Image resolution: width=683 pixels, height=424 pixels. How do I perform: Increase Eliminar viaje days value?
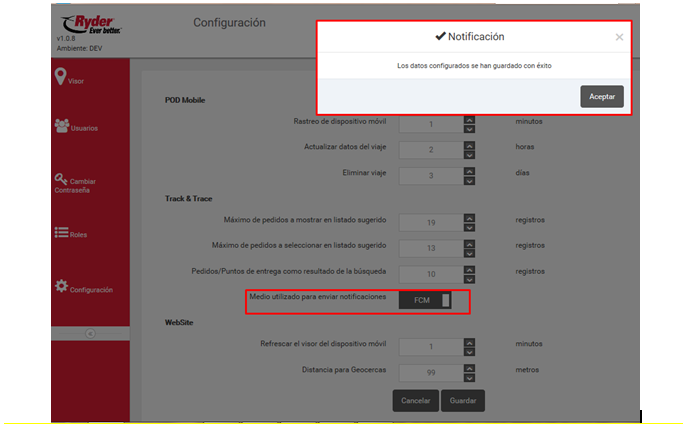tap(469, 168)
